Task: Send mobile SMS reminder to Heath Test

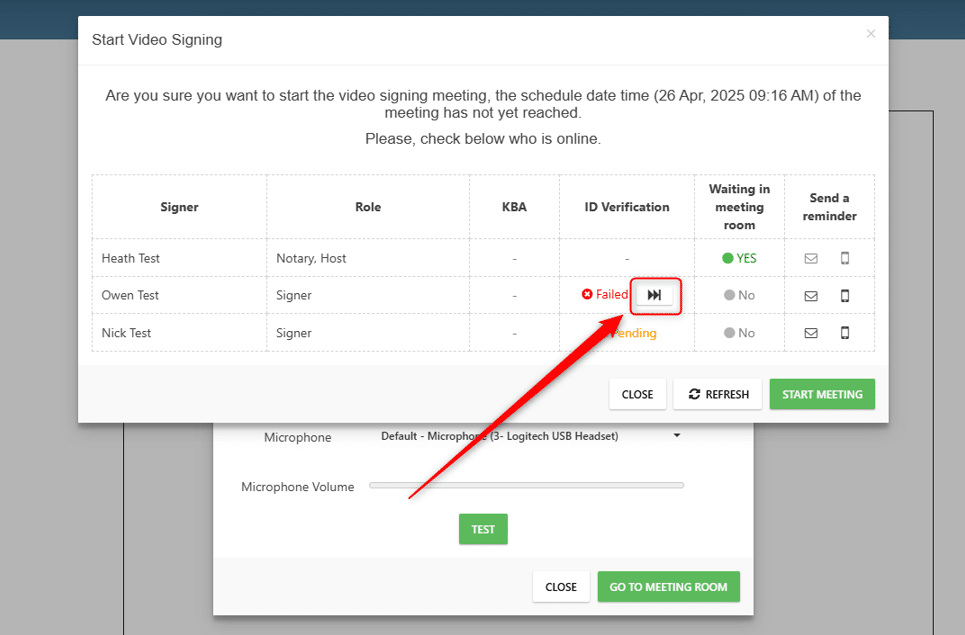Action: [845, 258]
